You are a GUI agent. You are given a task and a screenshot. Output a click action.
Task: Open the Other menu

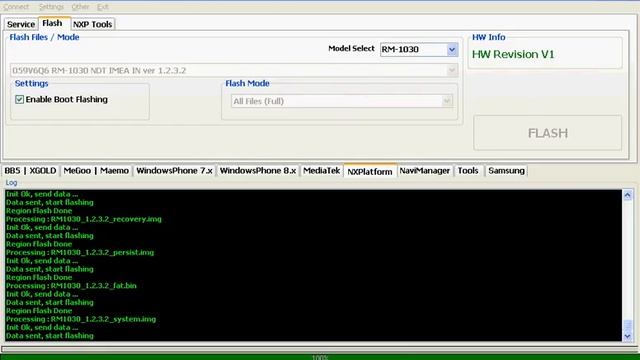(x=80, y=7)
